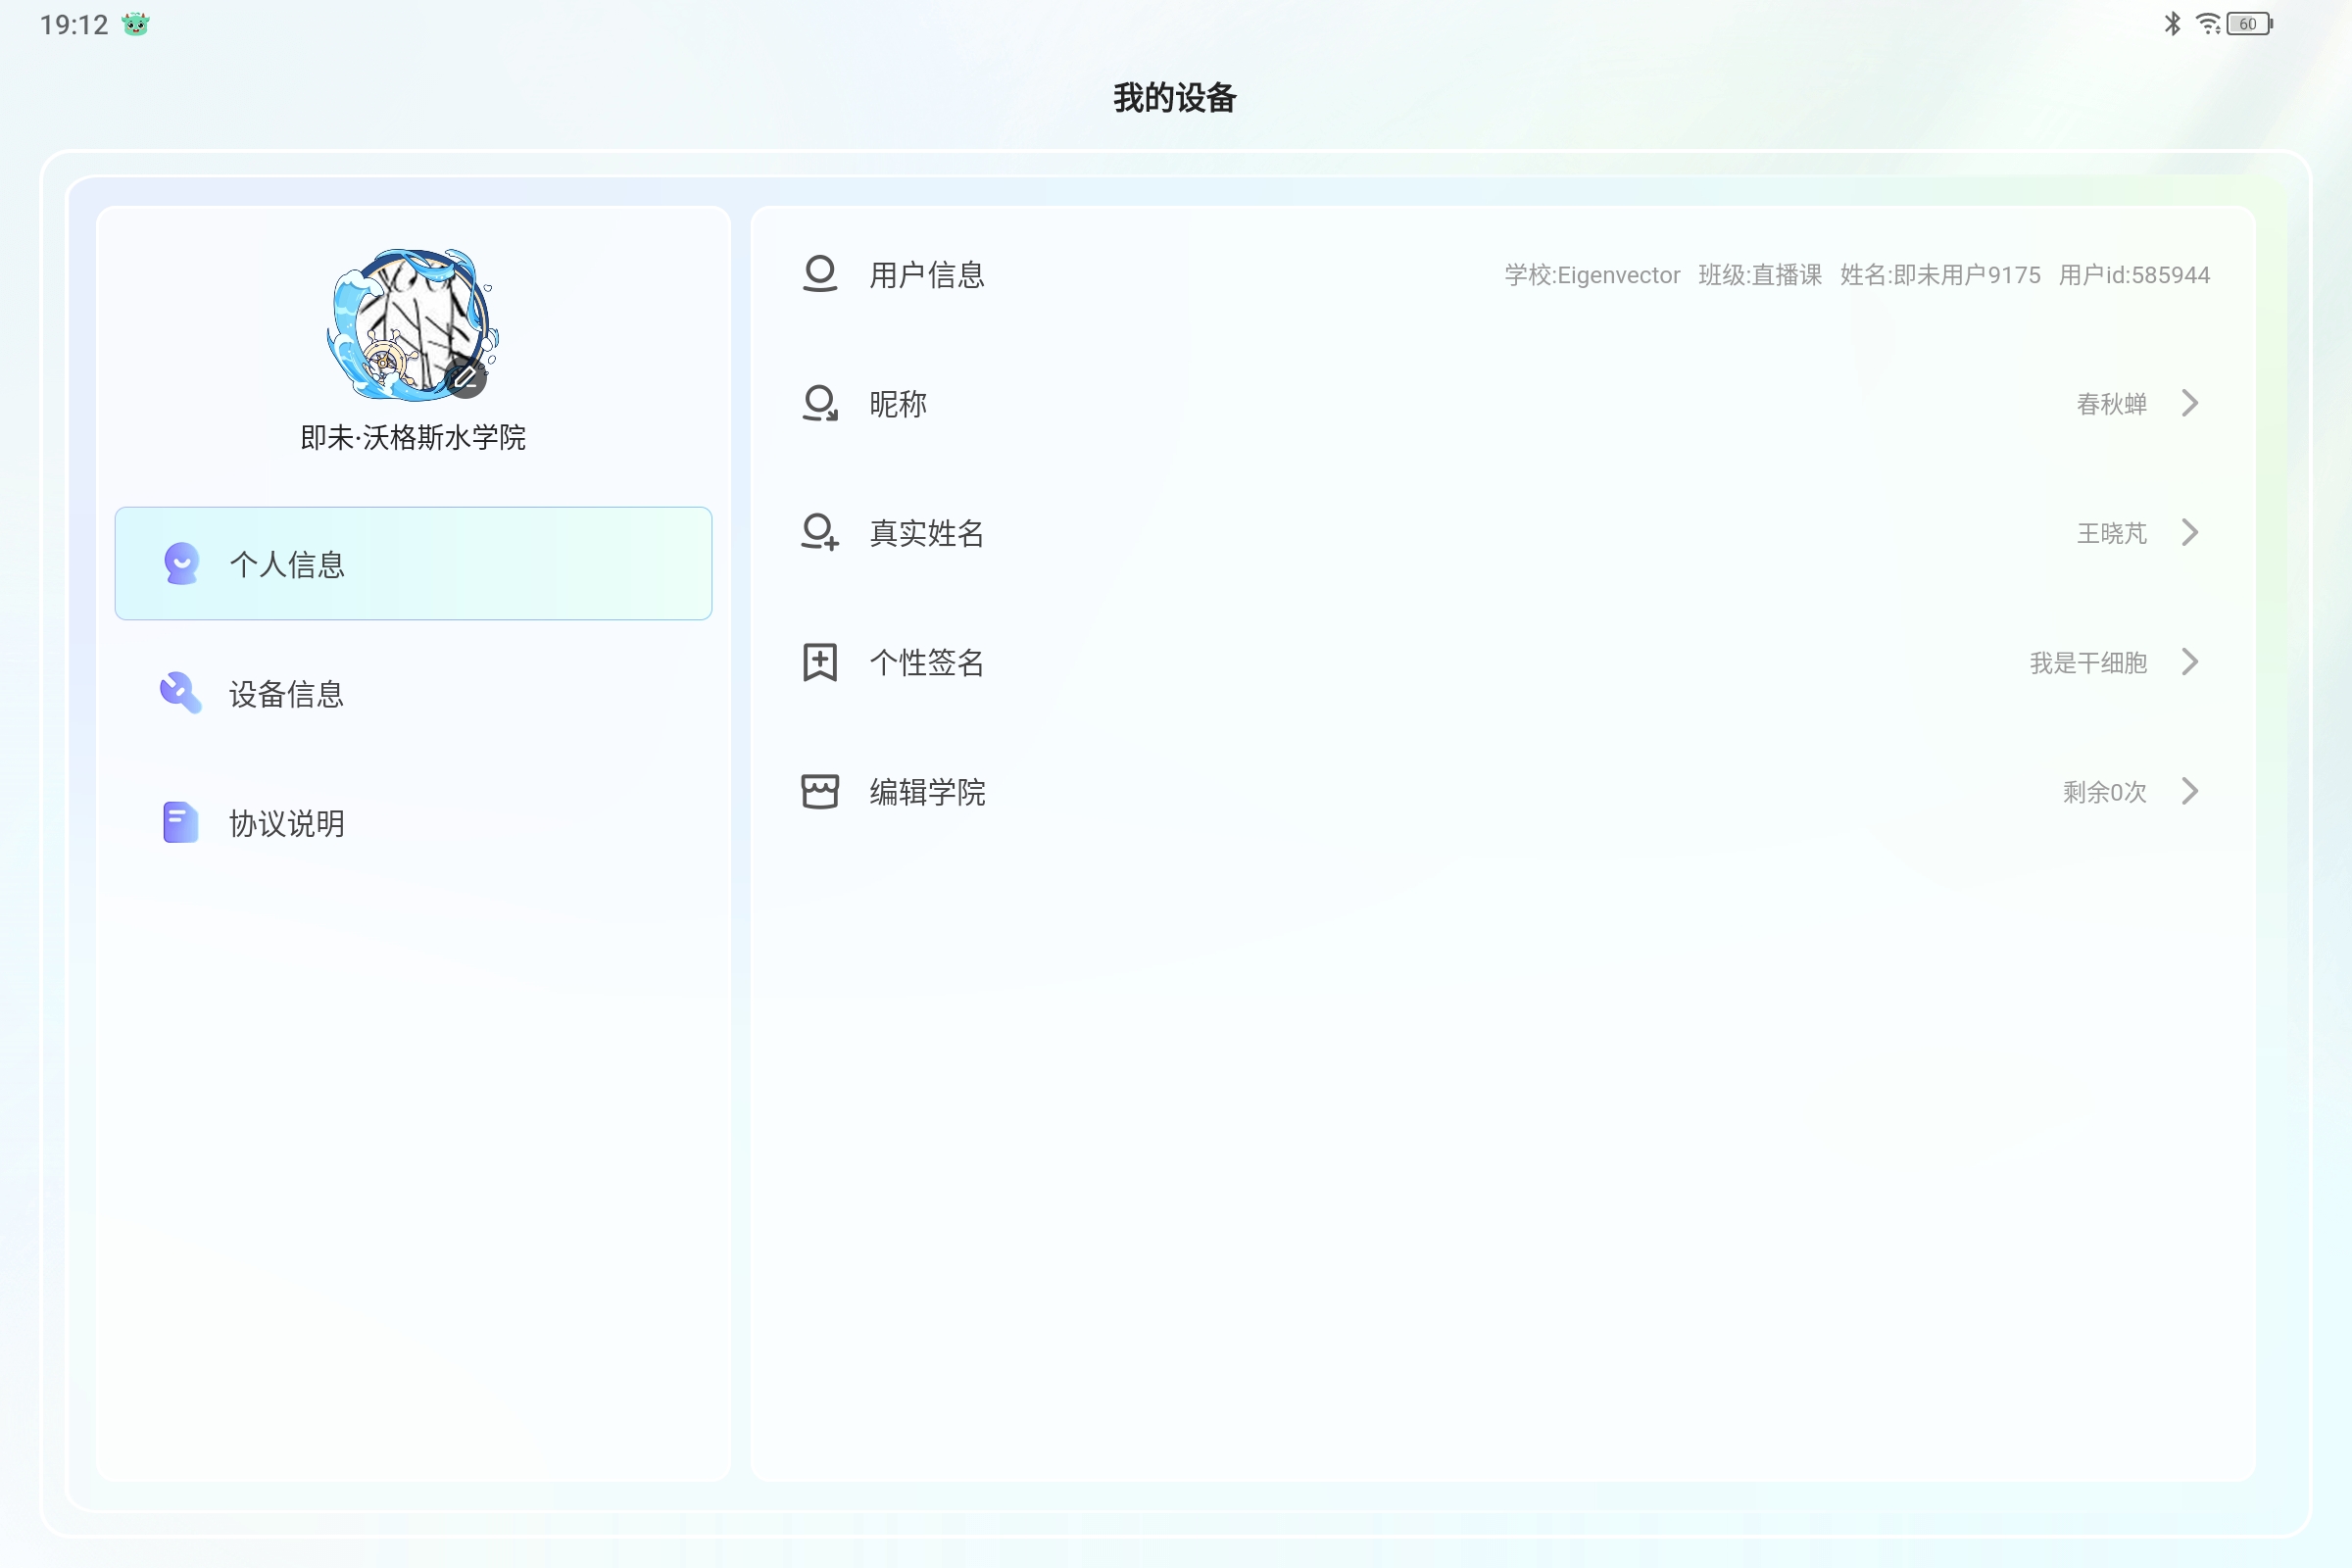Tap the Bluetooth status bar icon
This screenshot has height=1568, width=2352.
pyautogui.click(x=2172, y=23)
